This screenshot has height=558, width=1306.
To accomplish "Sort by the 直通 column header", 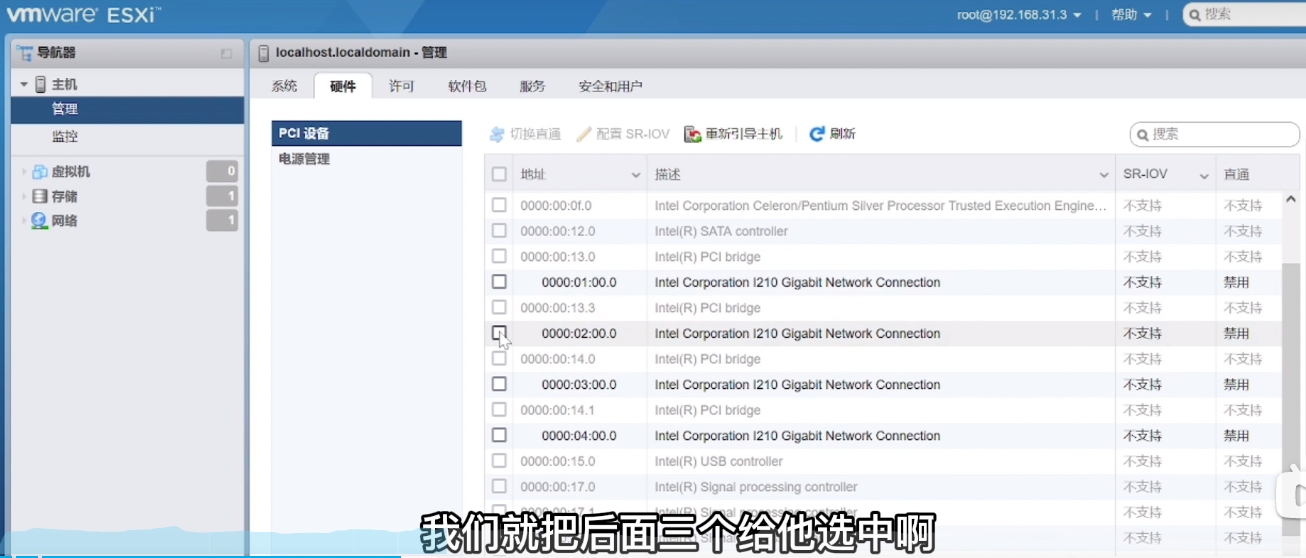I will click(1237, 175).
